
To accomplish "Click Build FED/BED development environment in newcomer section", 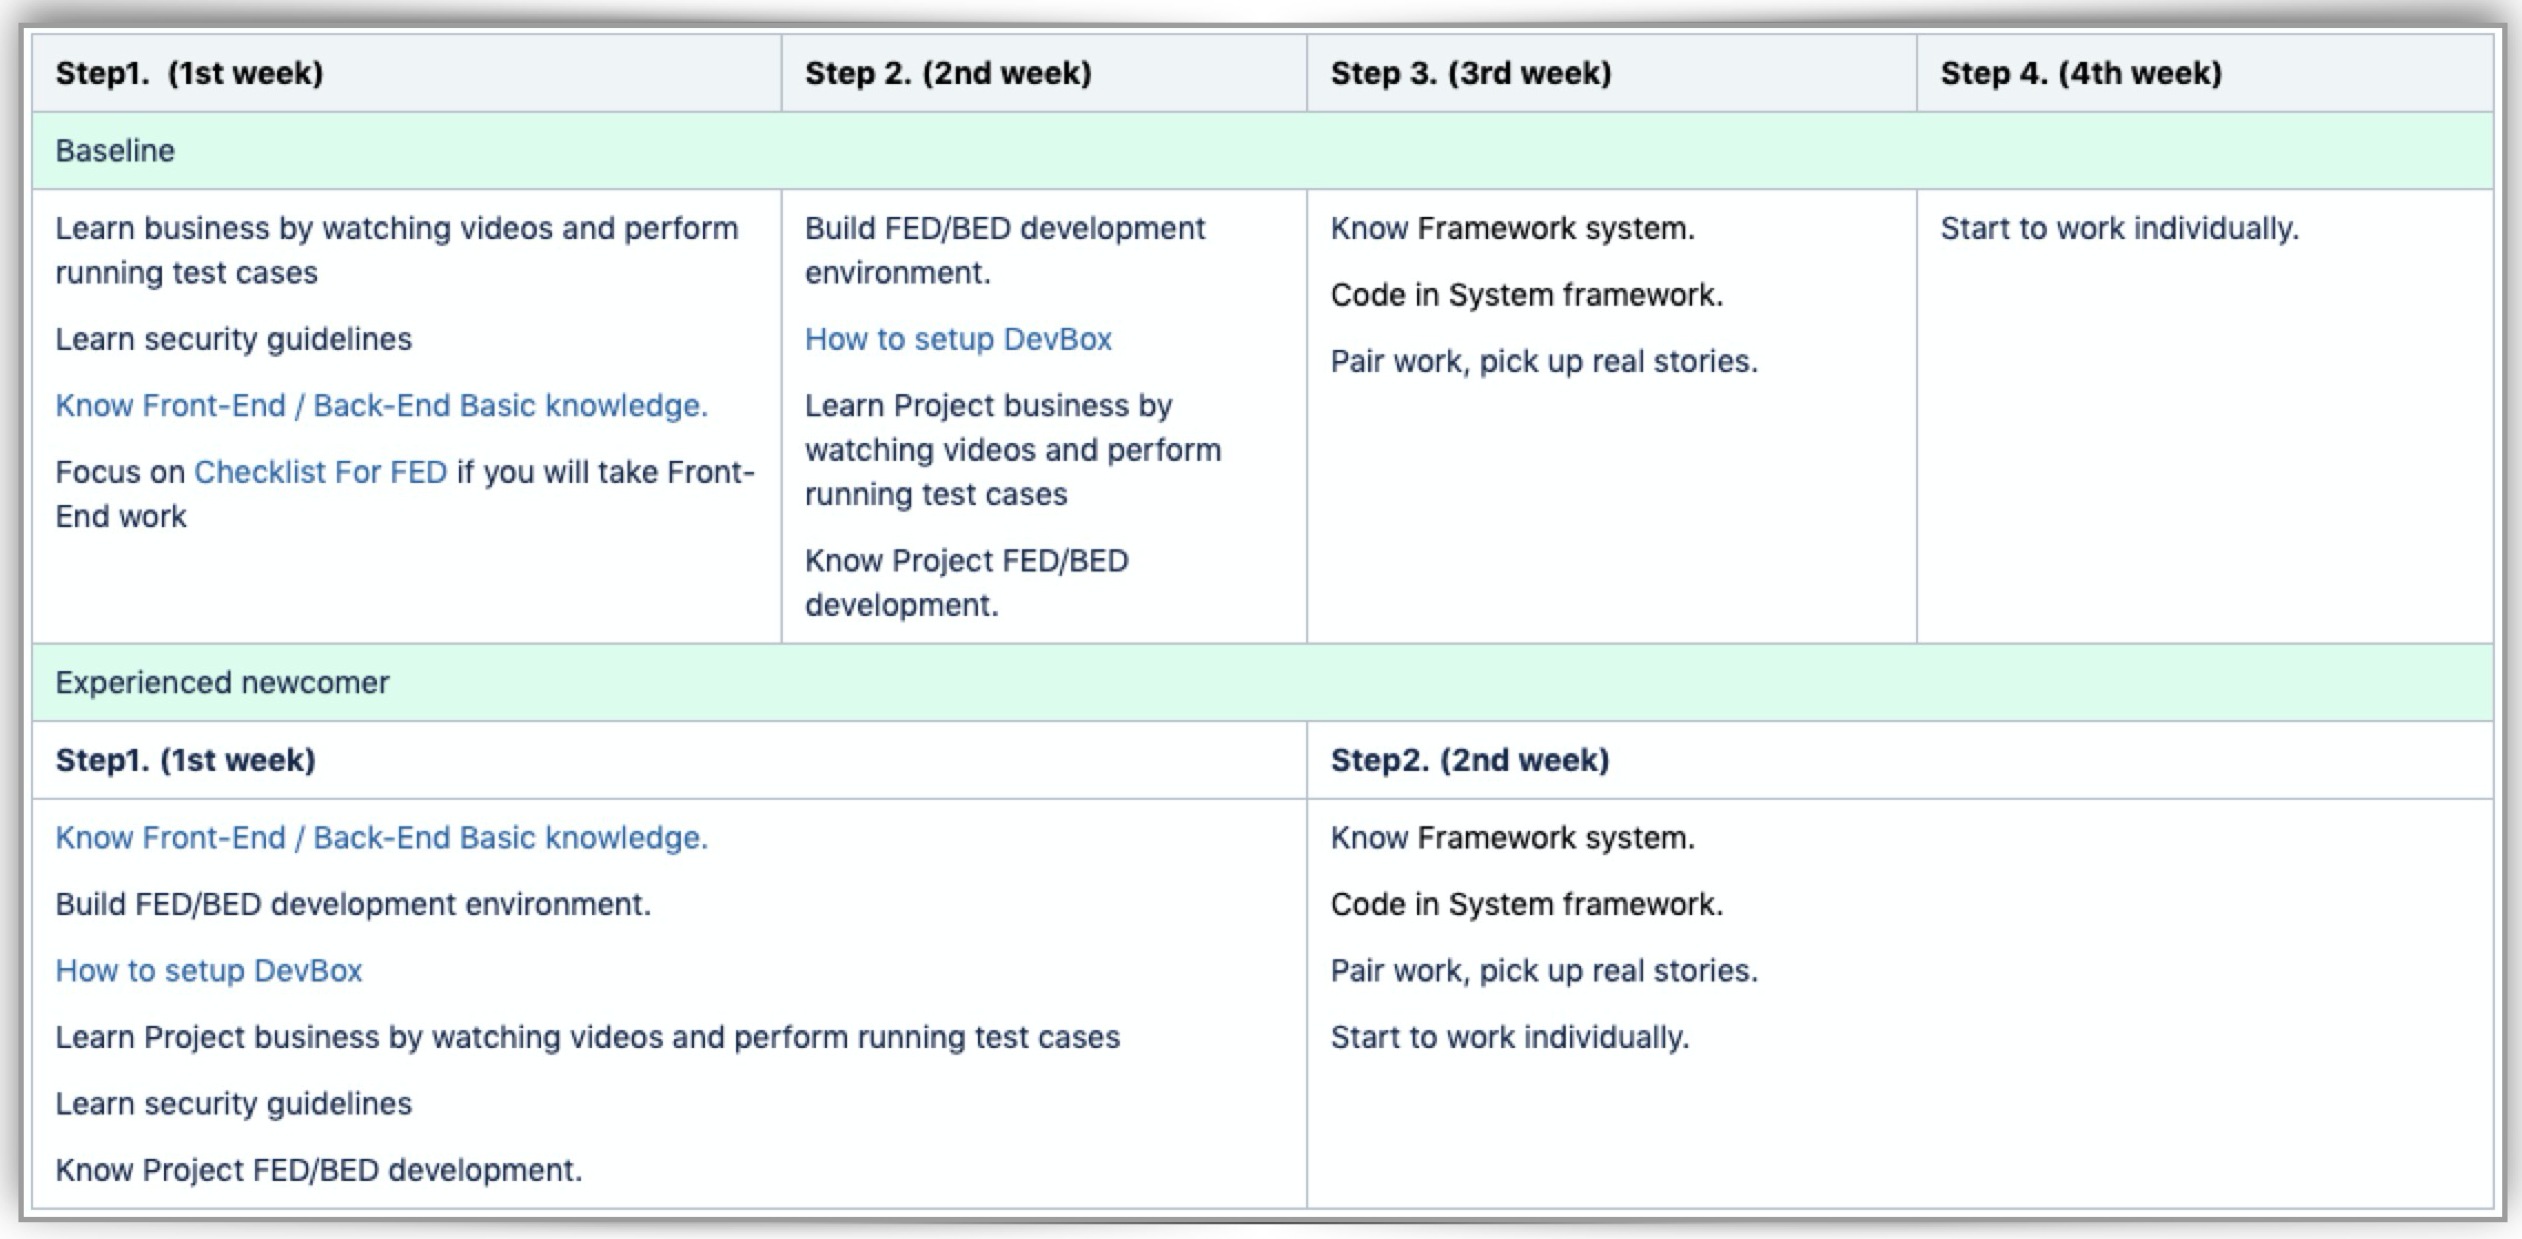I will pos(353,904).
